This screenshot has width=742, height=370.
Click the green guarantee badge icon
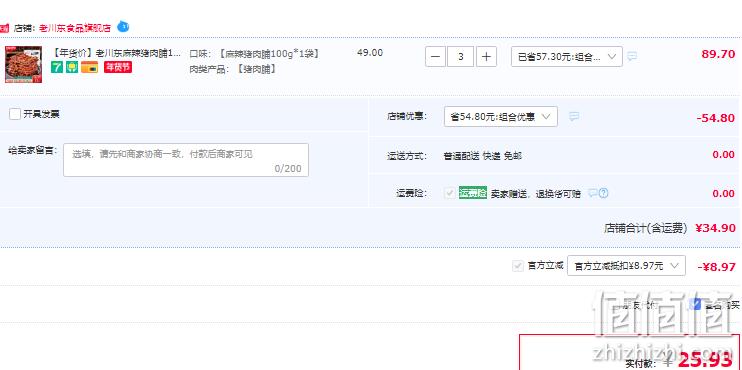[72, 67]
